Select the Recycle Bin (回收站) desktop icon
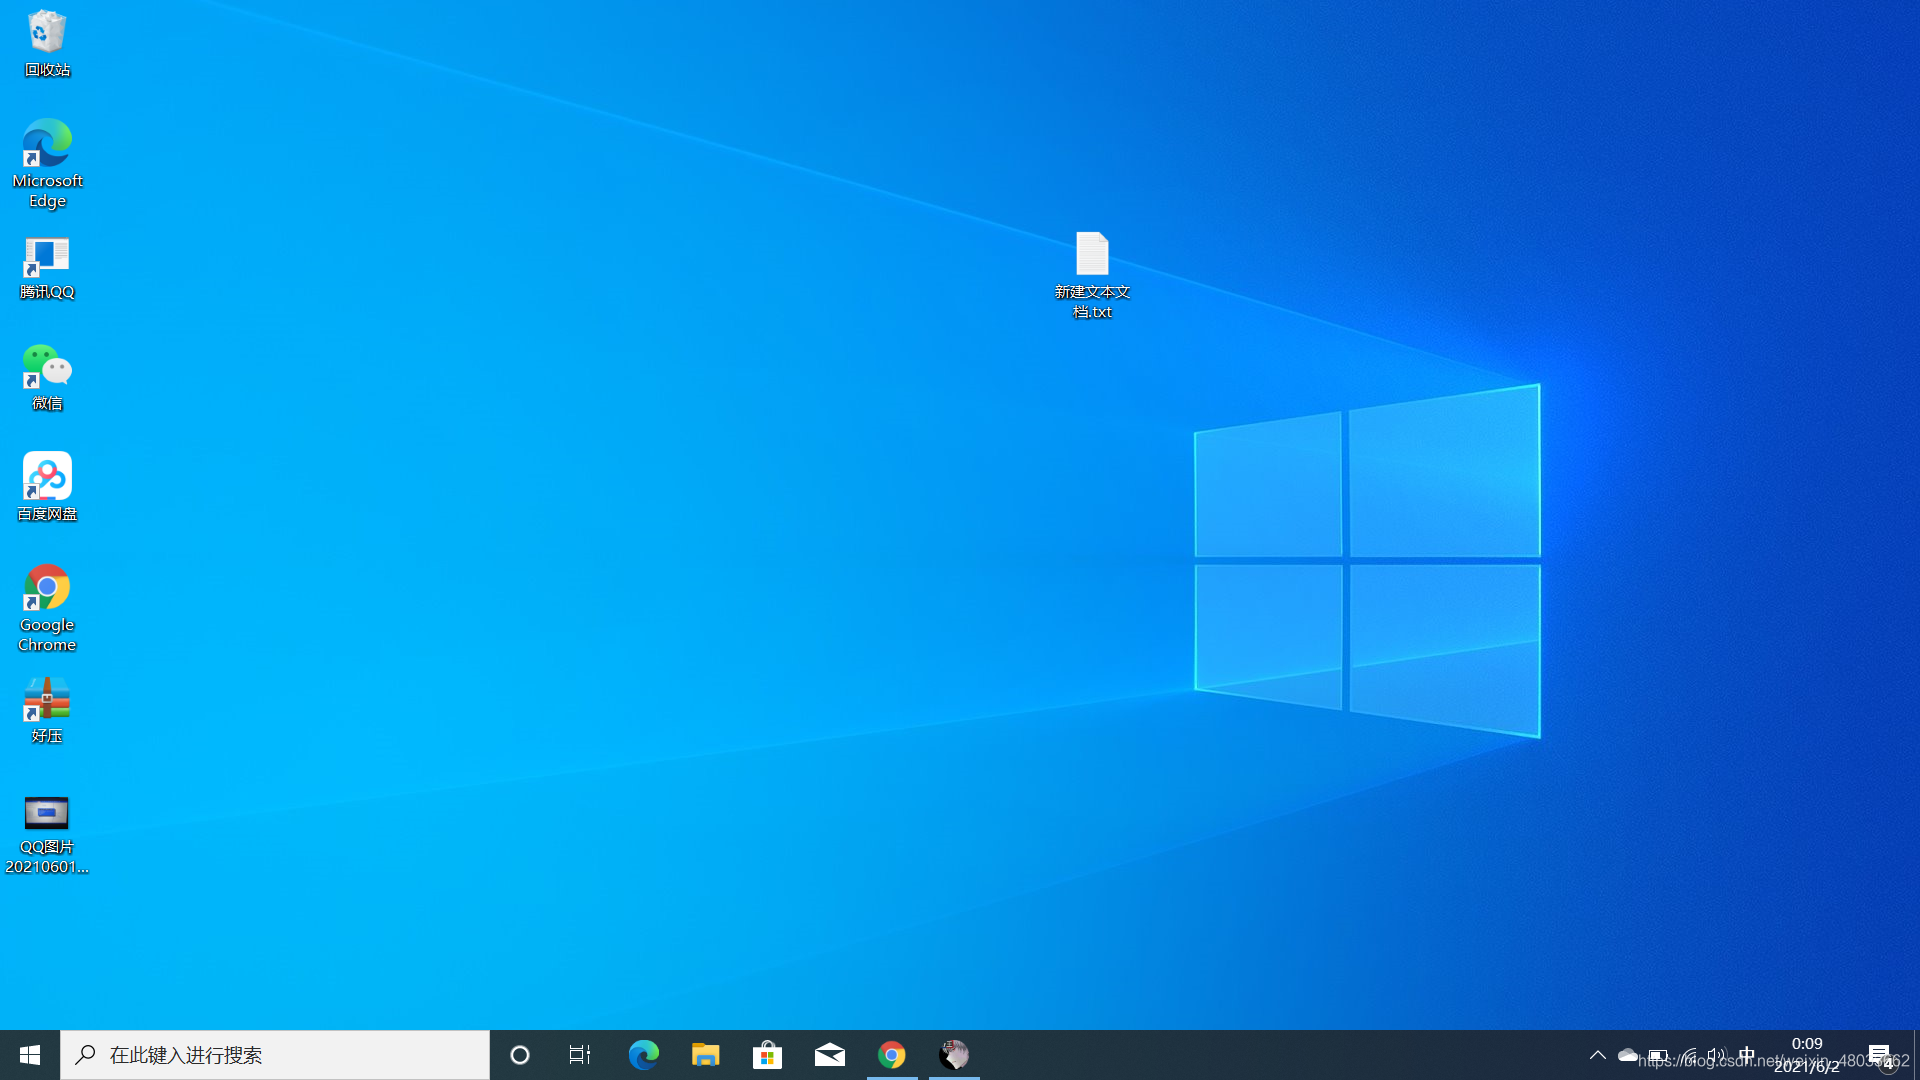This screenshot has width=1920, height=1080. [x=47, y=44]
